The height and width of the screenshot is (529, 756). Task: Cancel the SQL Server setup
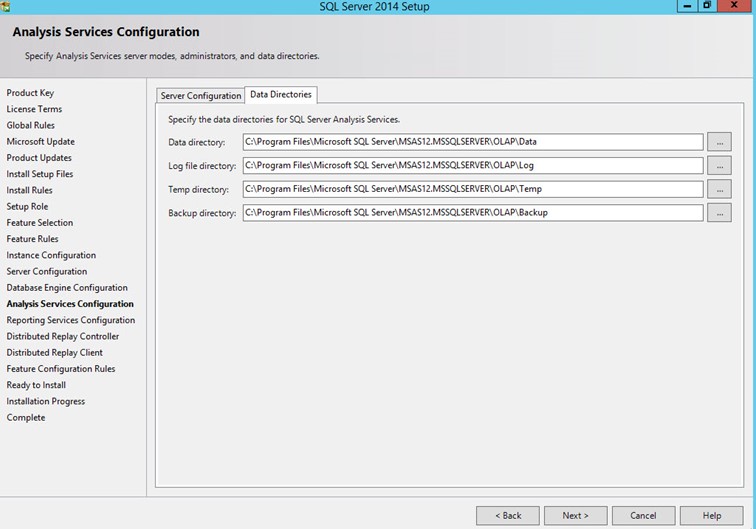tap(643, 515)
